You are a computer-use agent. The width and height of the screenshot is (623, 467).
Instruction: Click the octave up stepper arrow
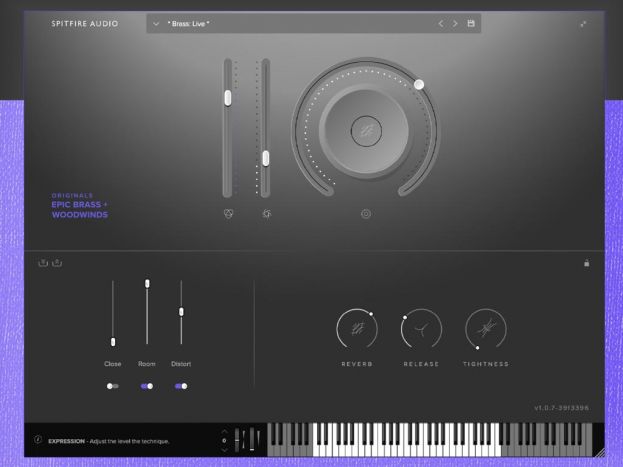pyautogui.click(x=224, y=434)
